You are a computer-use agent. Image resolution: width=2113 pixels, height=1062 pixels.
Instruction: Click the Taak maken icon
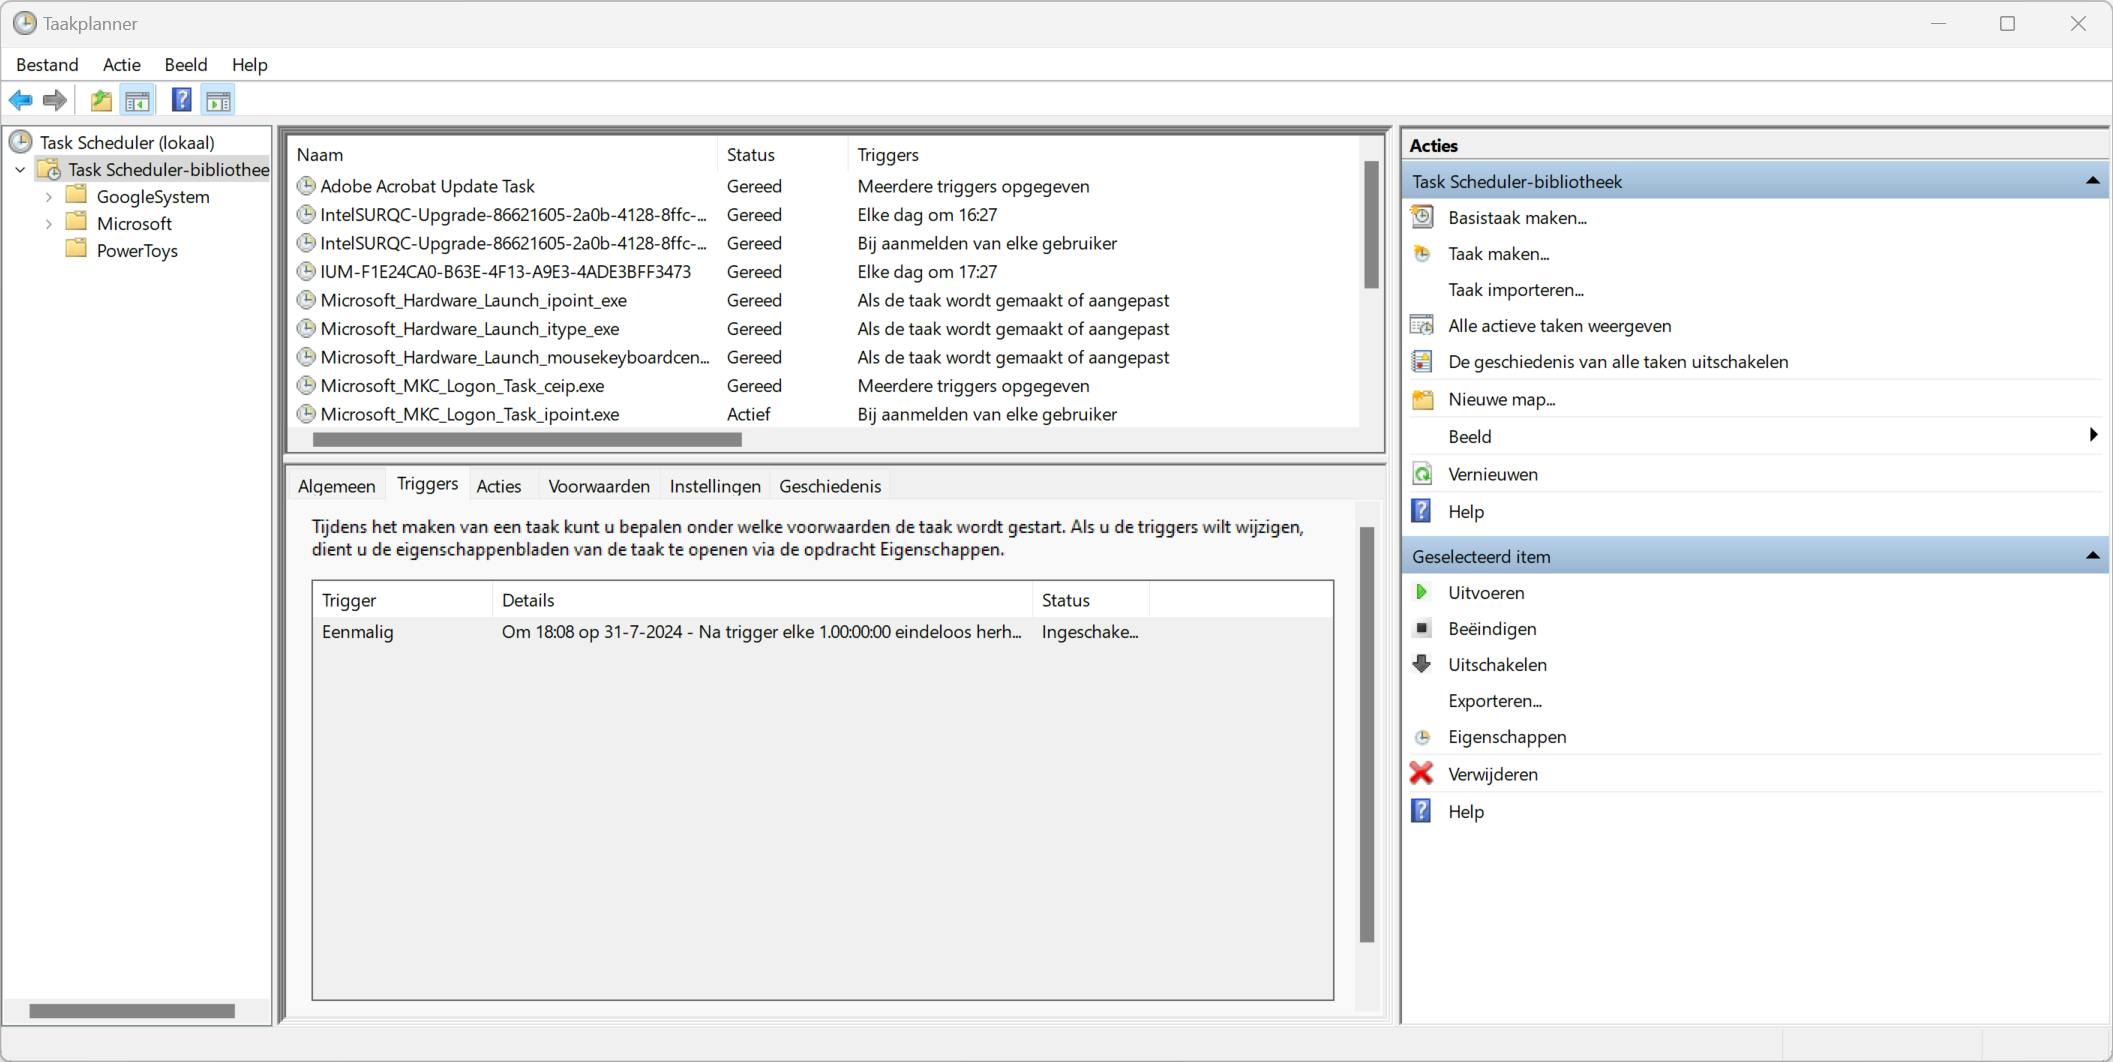(x=1421, y=253)
